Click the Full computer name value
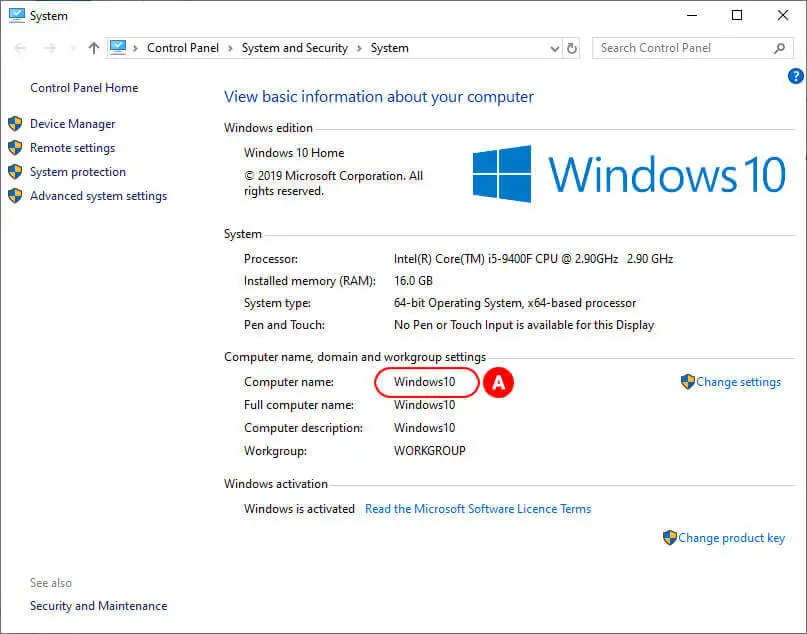The image size is (807, 634). tap(425, 405)
